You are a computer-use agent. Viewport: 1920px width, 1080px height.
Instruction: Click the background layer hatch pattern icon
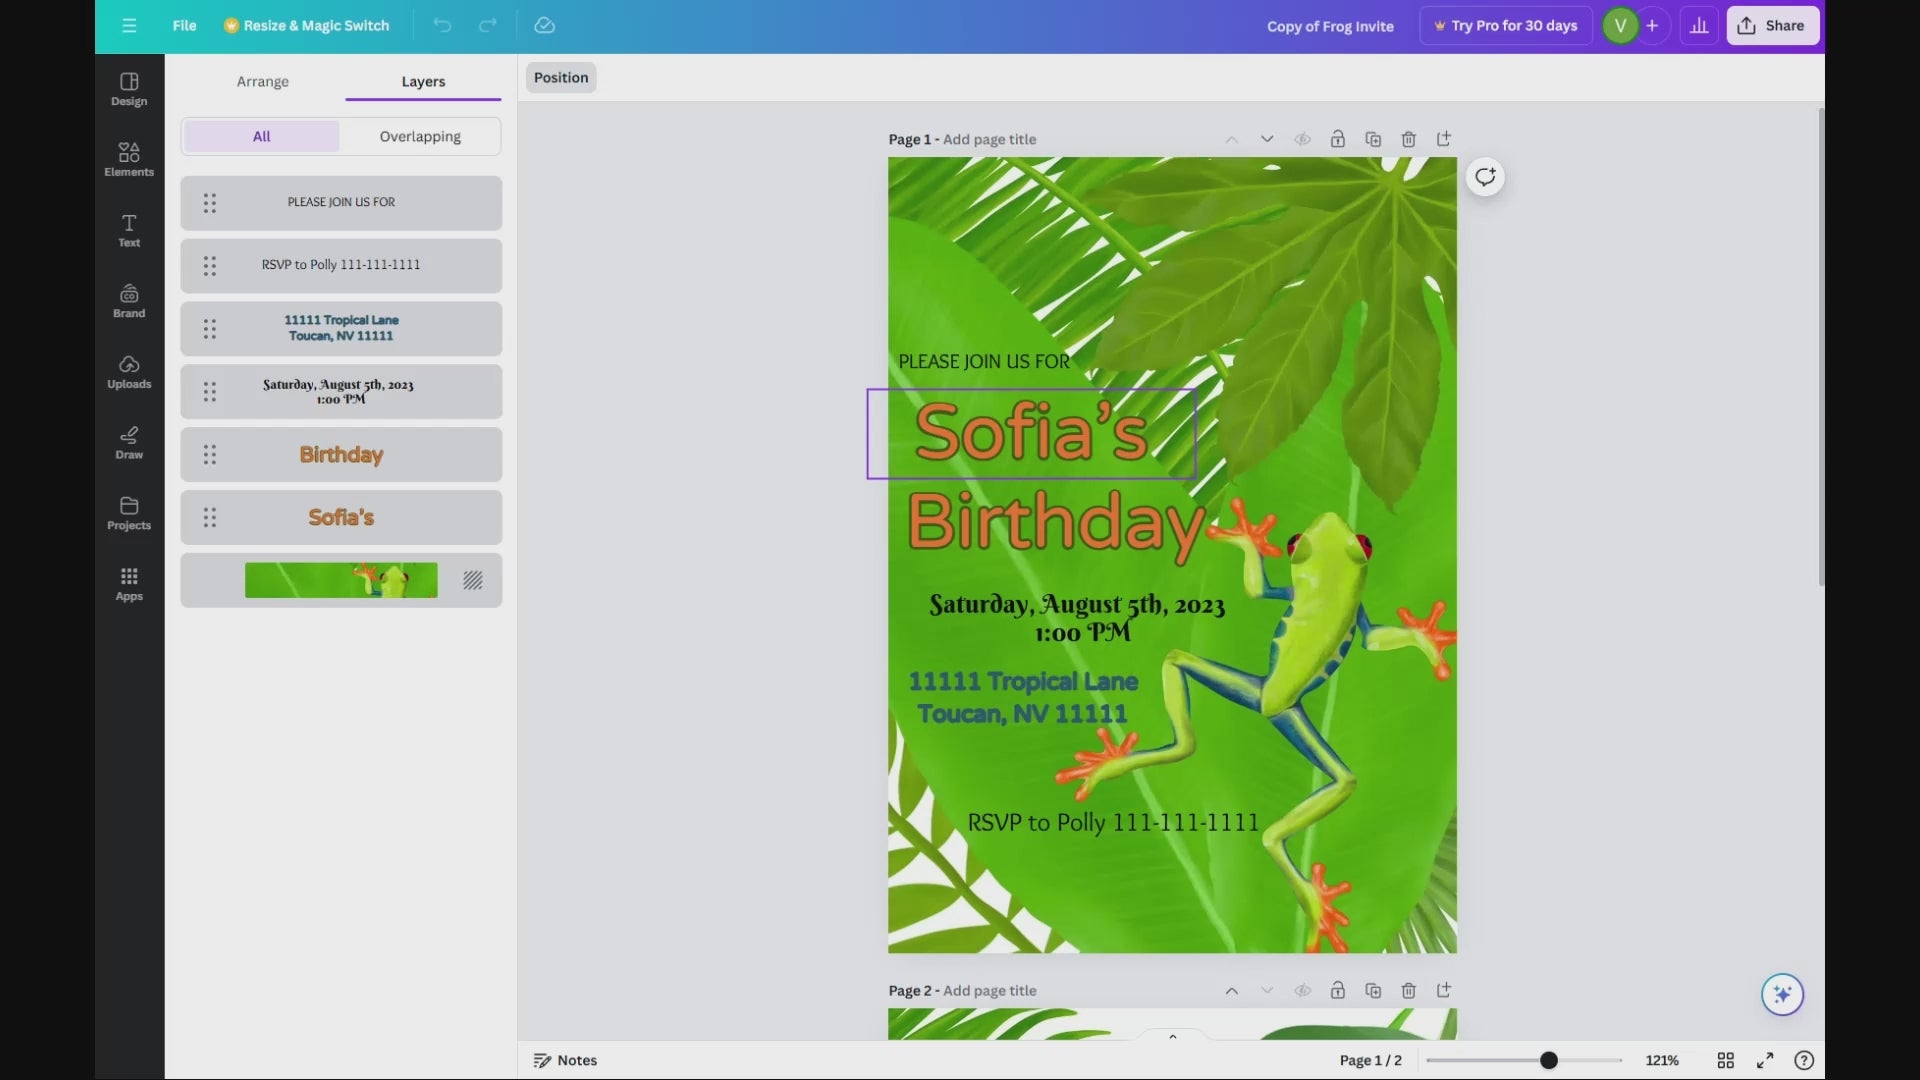(473, 580)
